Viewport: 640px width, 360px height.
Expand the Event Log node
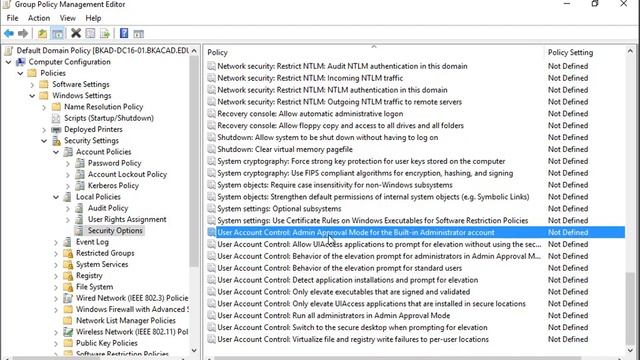56,242
